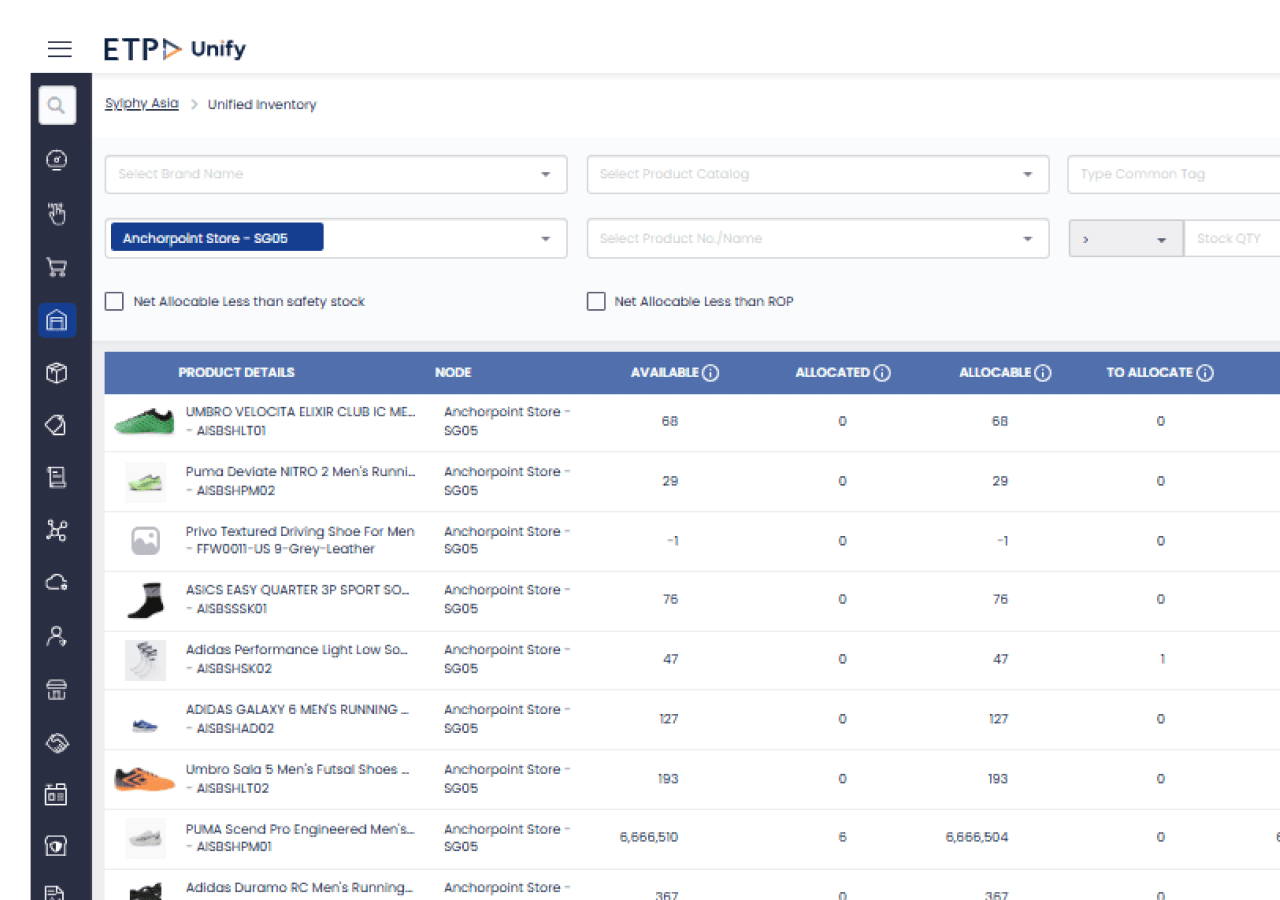This screenshot has width=1280, height=900.
Task: Check Net Allocable Less than ROP
Action: tap(596, 301)
